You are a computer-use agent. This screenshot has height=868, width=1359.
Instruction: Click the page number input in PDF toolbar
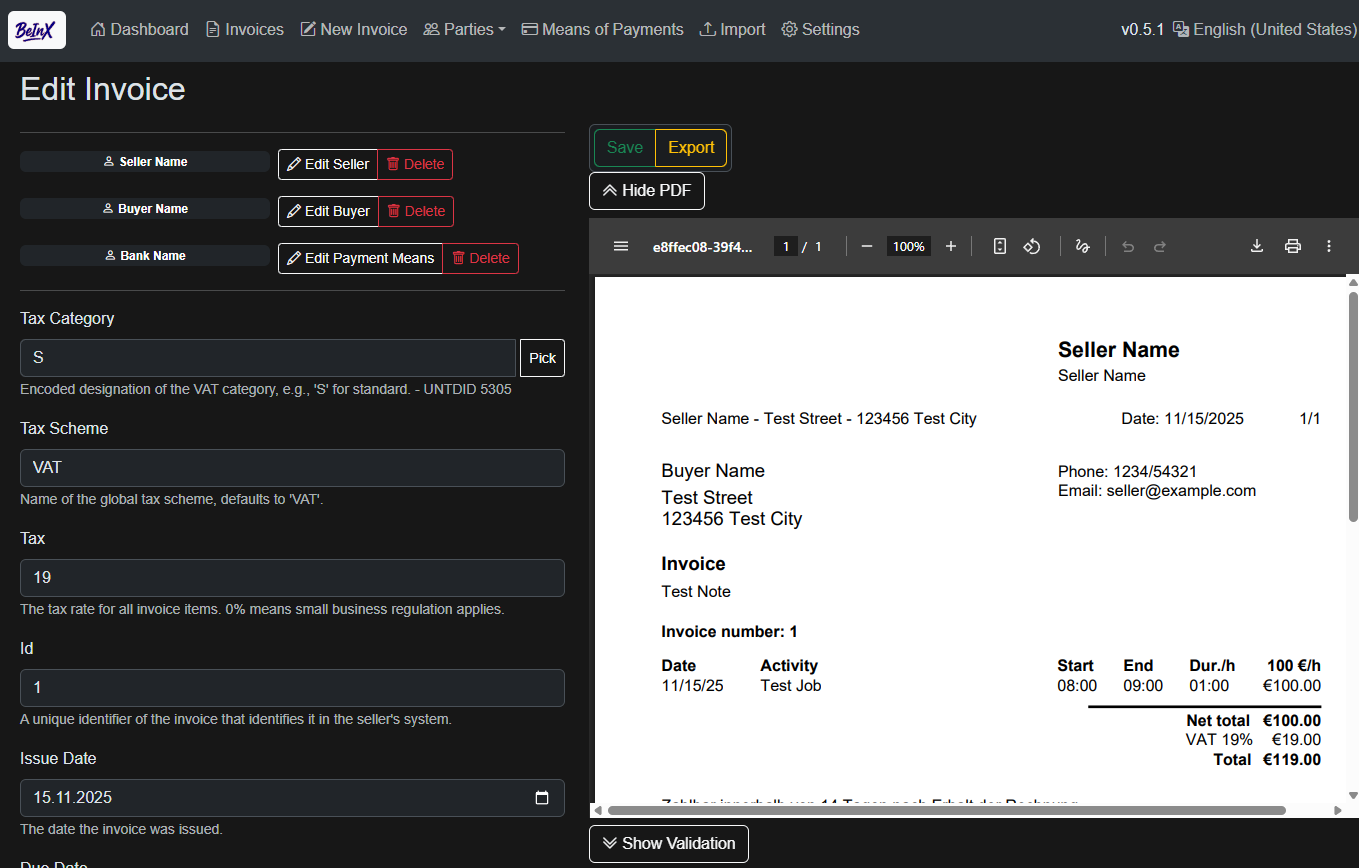[786, 246]
